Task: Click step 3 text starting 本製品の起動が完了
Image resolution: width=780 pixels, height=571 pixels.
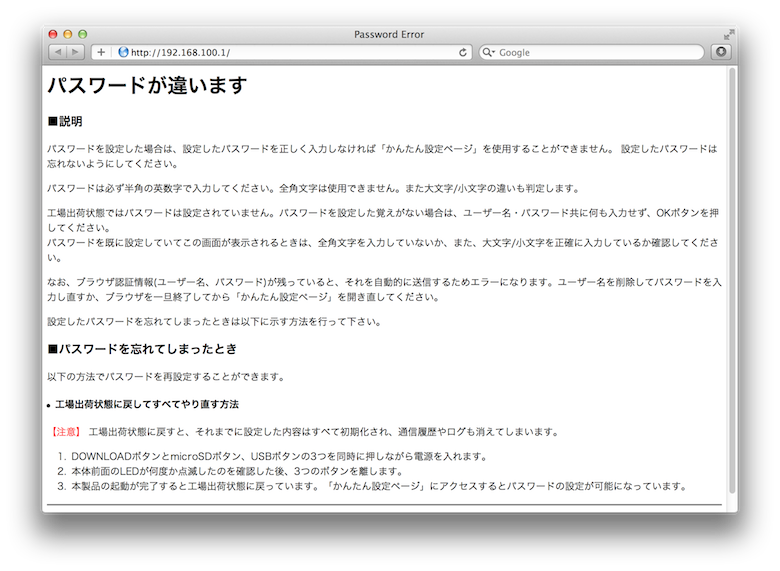Action: [380, 486]
